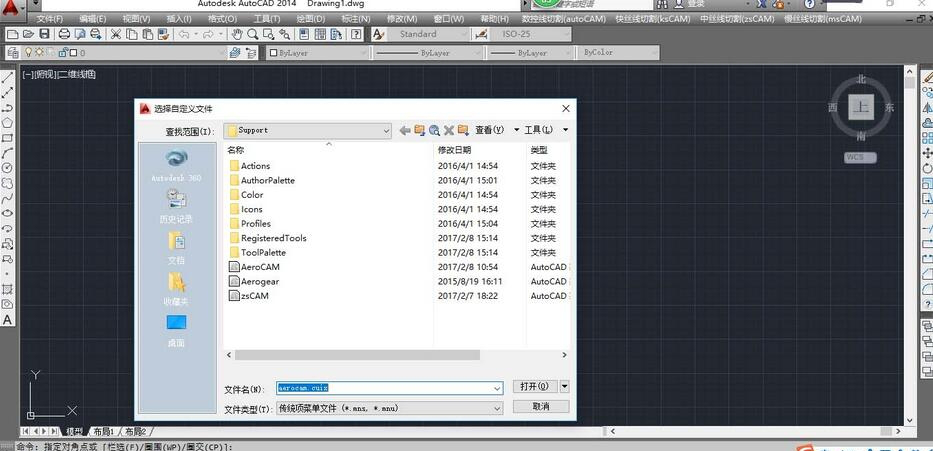Select the Multiline Text A tool
Screen dimensions: 933x469
coord(7,320)
